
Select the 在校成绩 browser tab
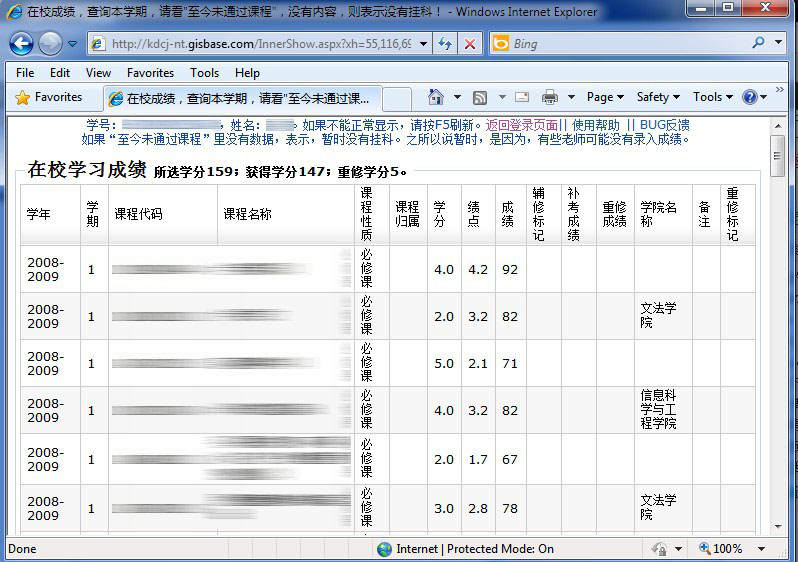click(x=240, y=98)
